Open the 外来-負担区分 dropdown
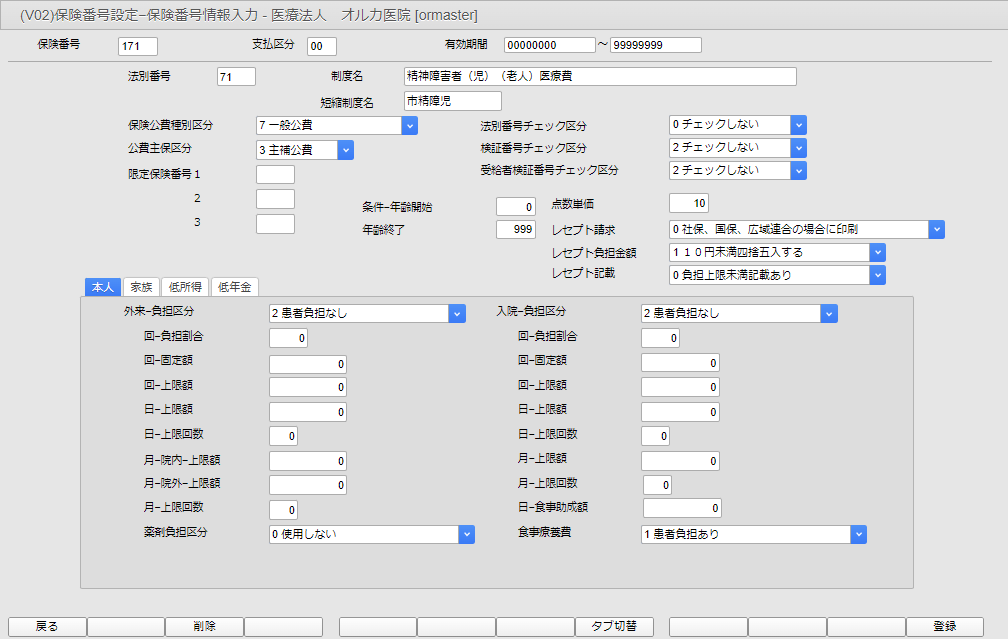Viewport: 1008px width, 639px height. pos(457,313)
